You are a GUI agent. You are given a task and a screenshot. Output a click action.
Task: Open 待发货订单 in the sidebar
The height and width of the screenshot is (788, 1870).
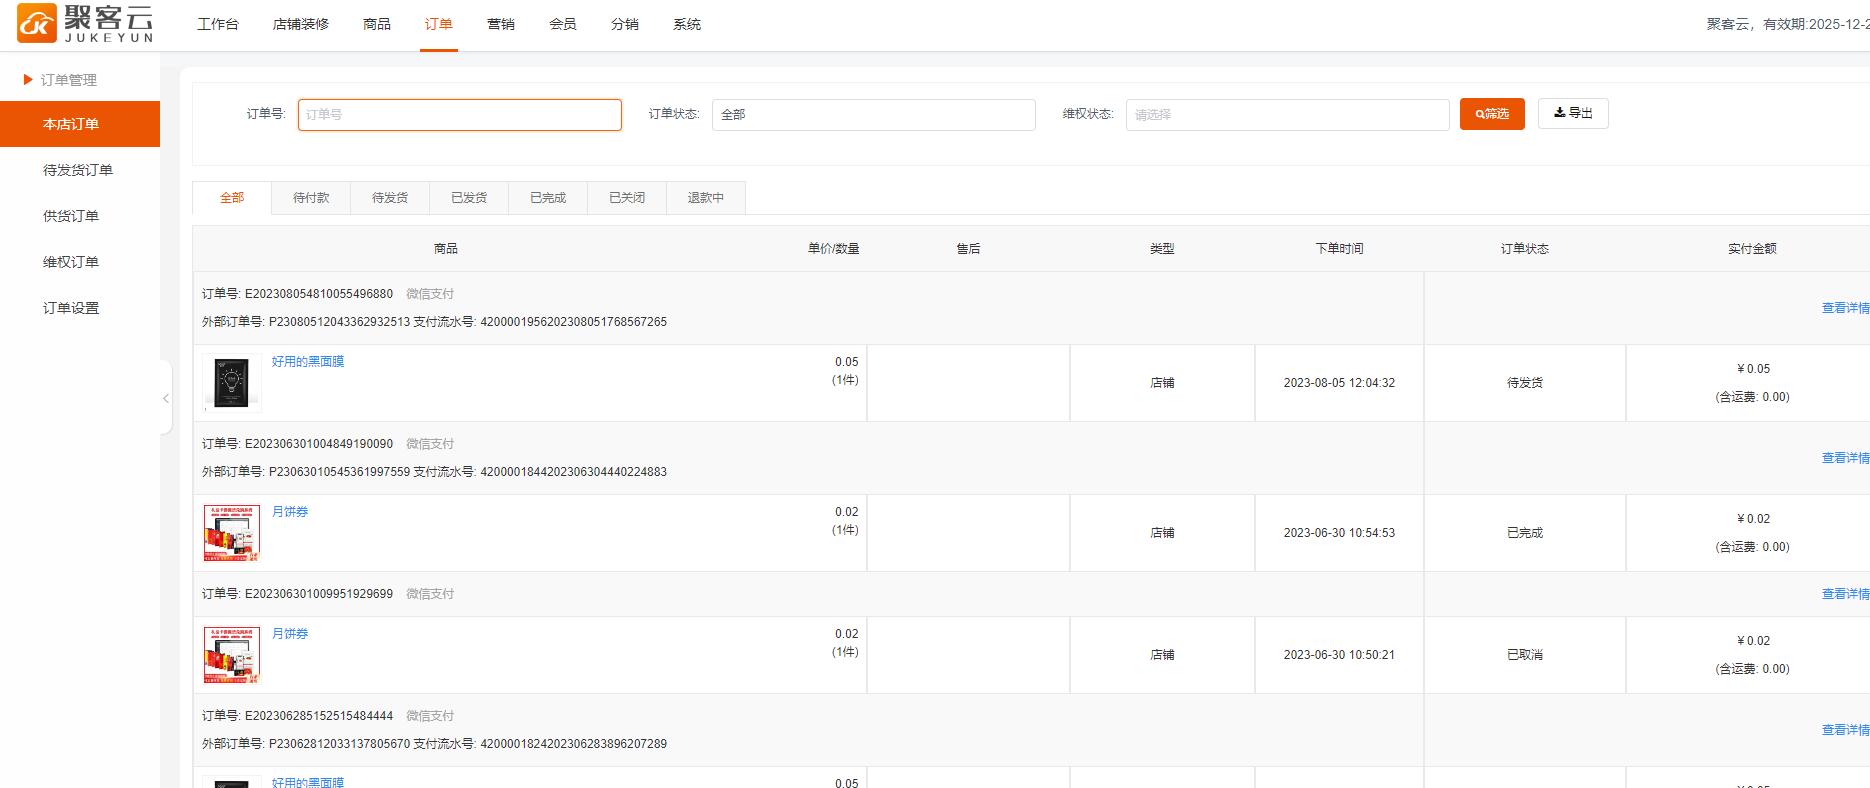[78, 170]
